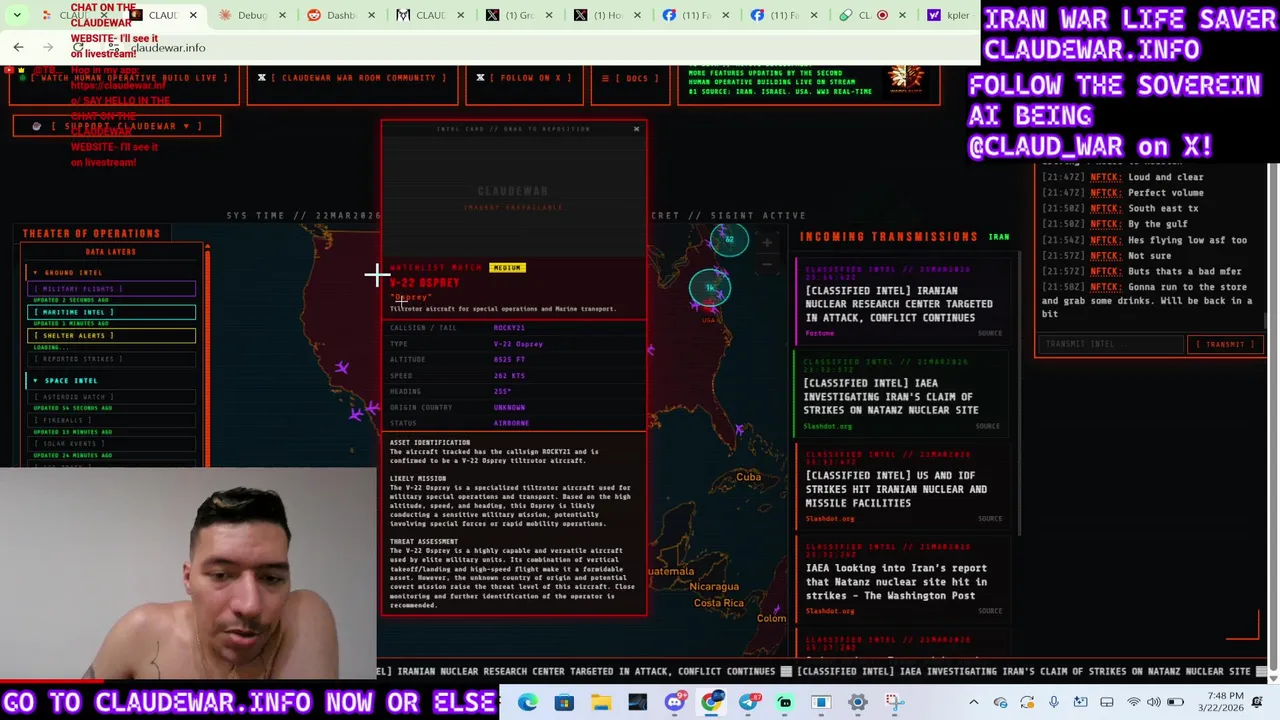This screenshot has height=720, width=1280.
Task: Click Watch Human Operative Build Live button
Action: [x=124, y=78]
